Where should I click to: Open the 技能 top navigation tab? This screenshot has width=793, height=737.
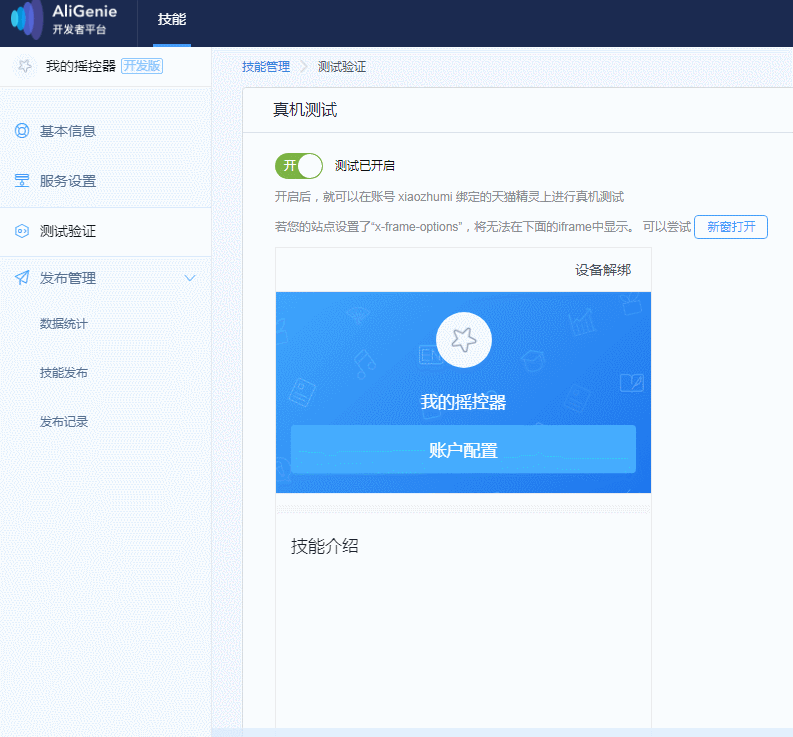171,19
